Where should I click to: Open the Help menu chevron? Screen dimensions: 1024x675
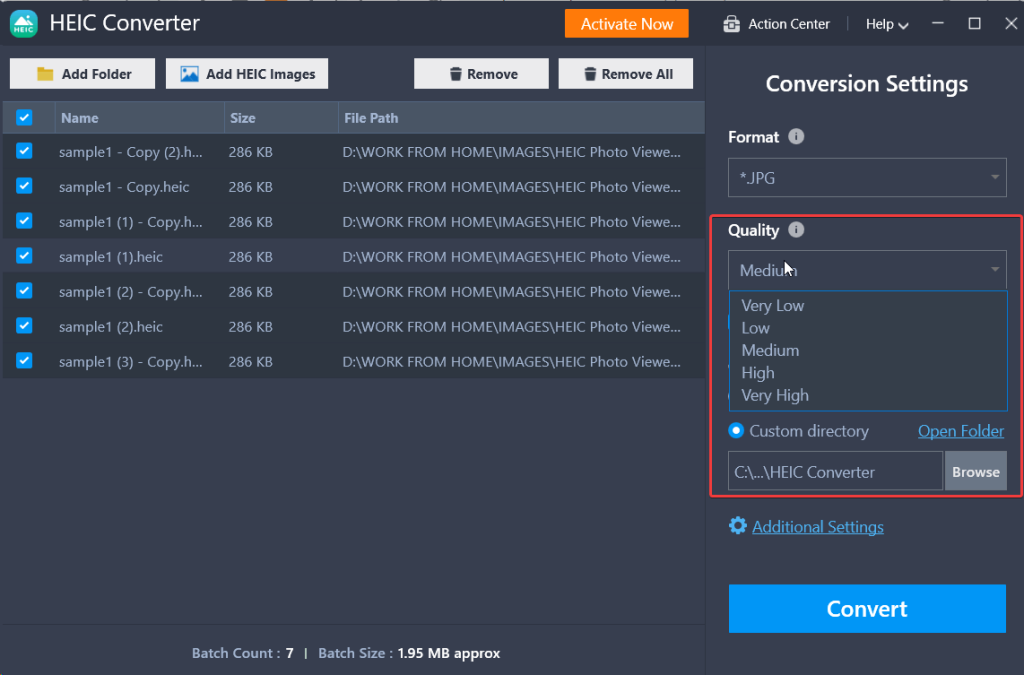903,25
